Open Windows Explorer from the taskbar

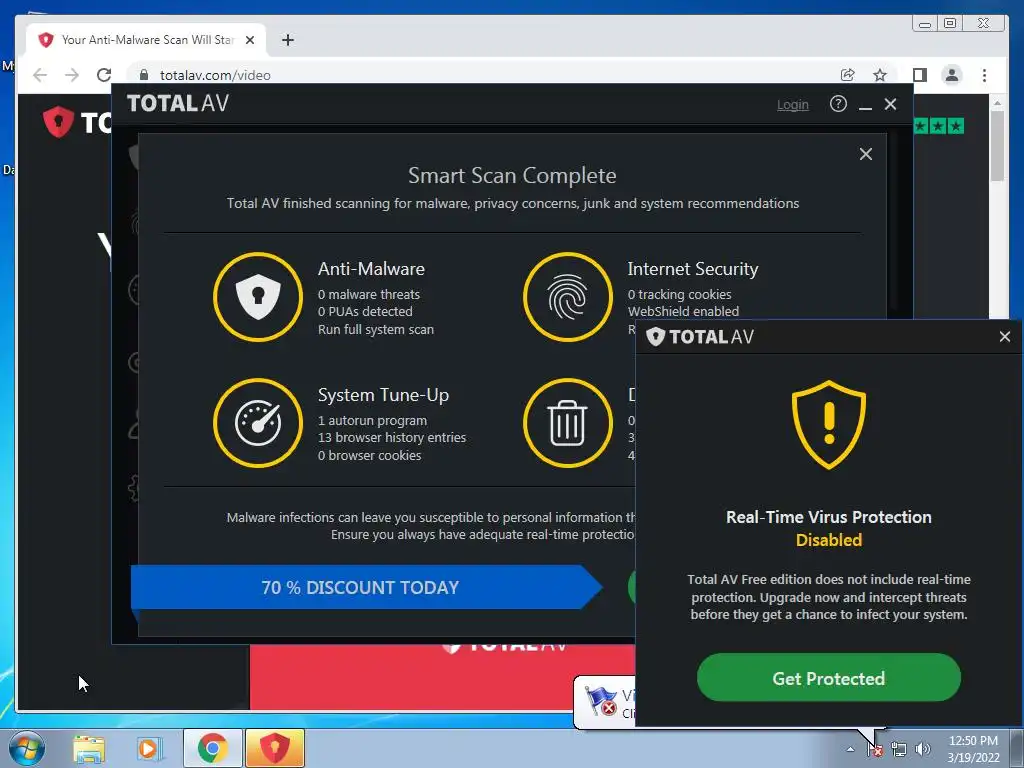(89, 748)
